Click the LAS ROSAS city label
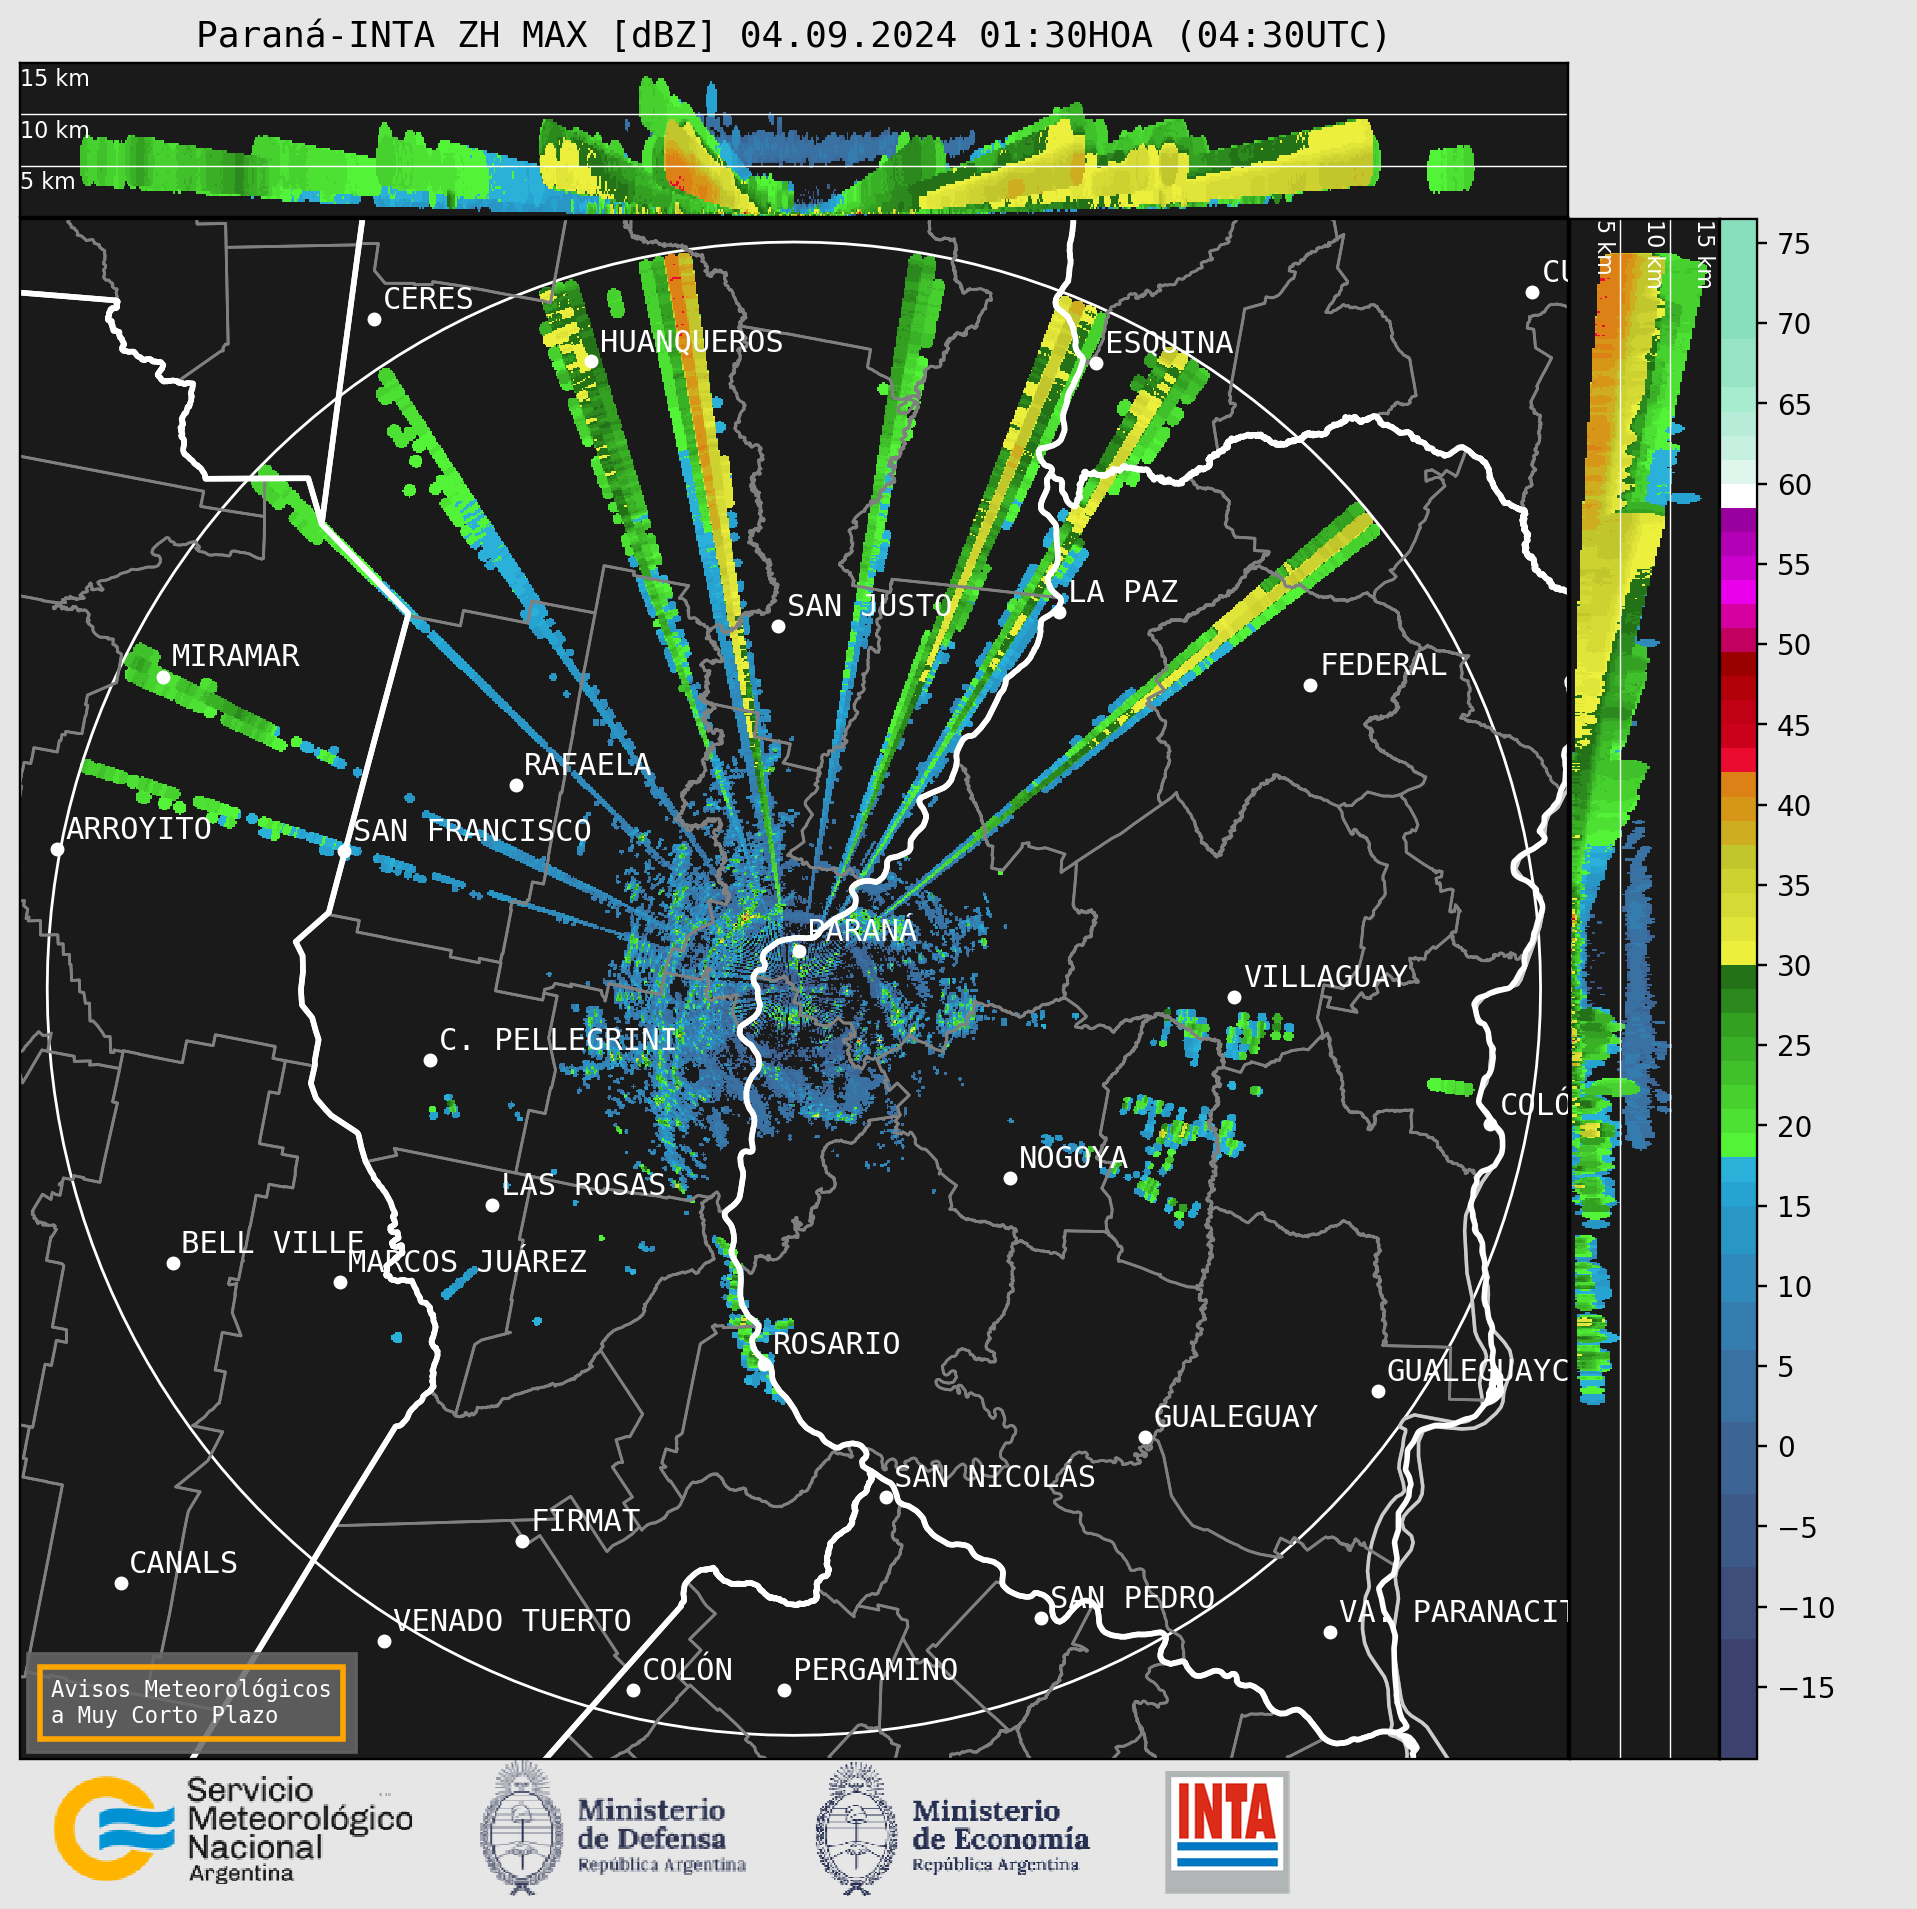 point(583,1185)
